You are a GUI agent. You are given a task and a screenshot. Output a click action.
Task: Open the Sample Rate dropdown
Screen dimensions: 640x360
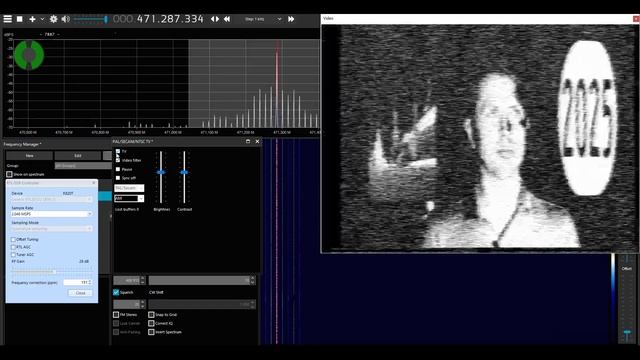point(51,214)
